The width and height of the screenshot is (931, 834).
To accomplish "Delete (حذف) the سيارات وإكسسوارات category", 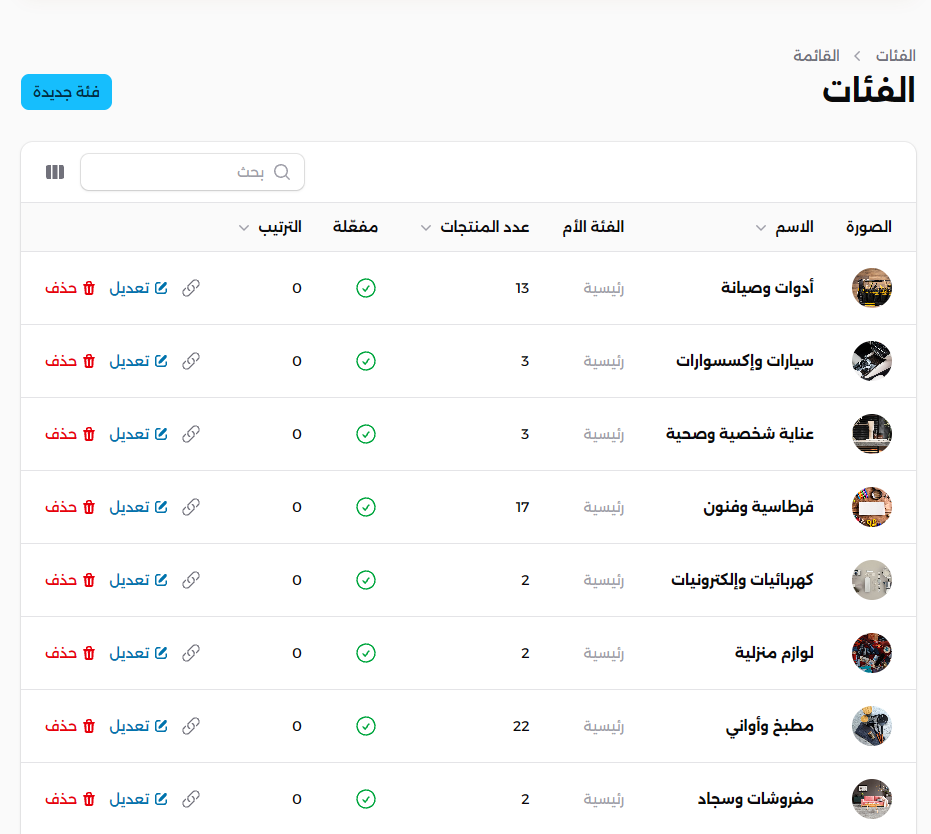I will pos(70,361).
